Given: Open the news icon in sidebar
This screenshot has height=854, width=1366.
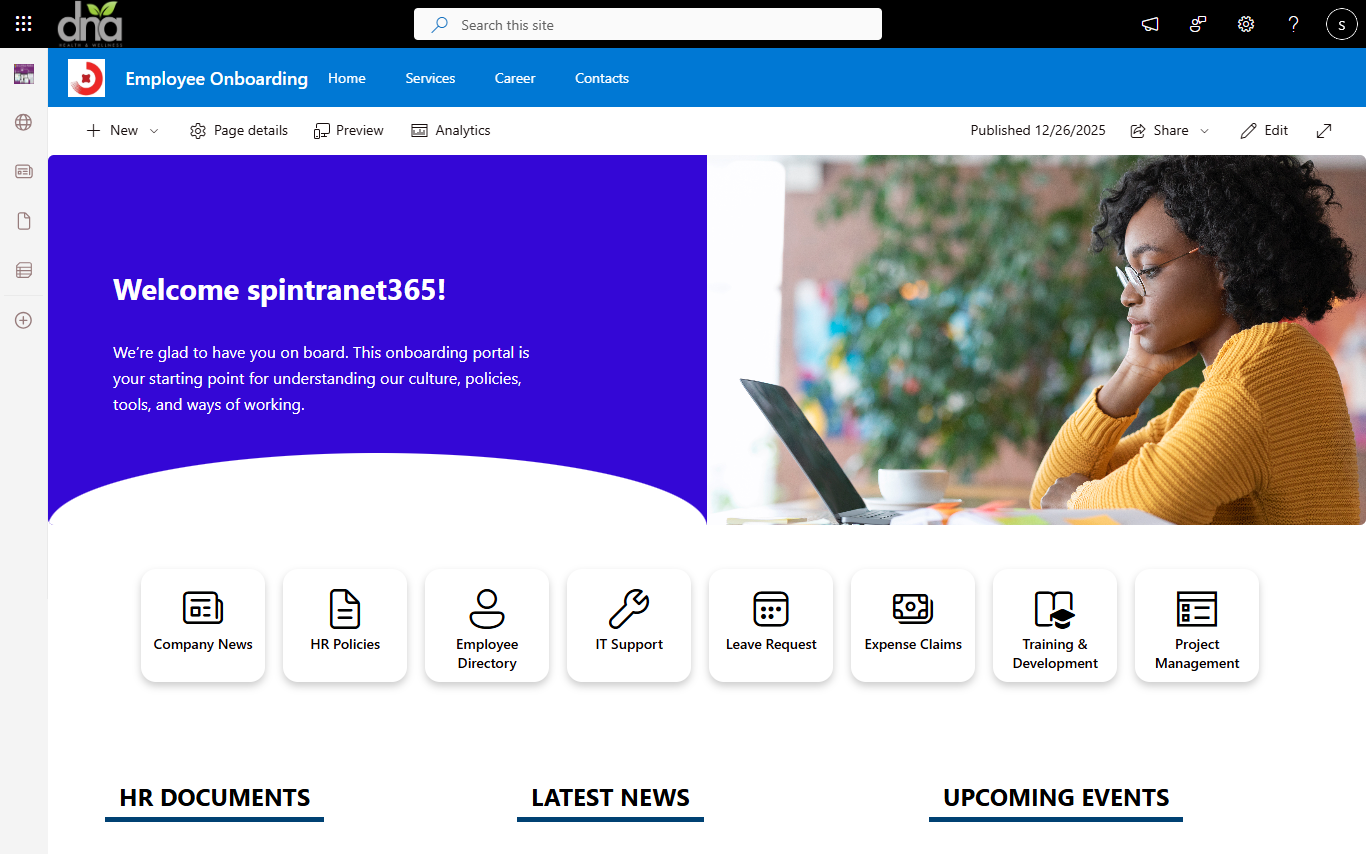Looking at the screenshot, I should tap(22, 171).
